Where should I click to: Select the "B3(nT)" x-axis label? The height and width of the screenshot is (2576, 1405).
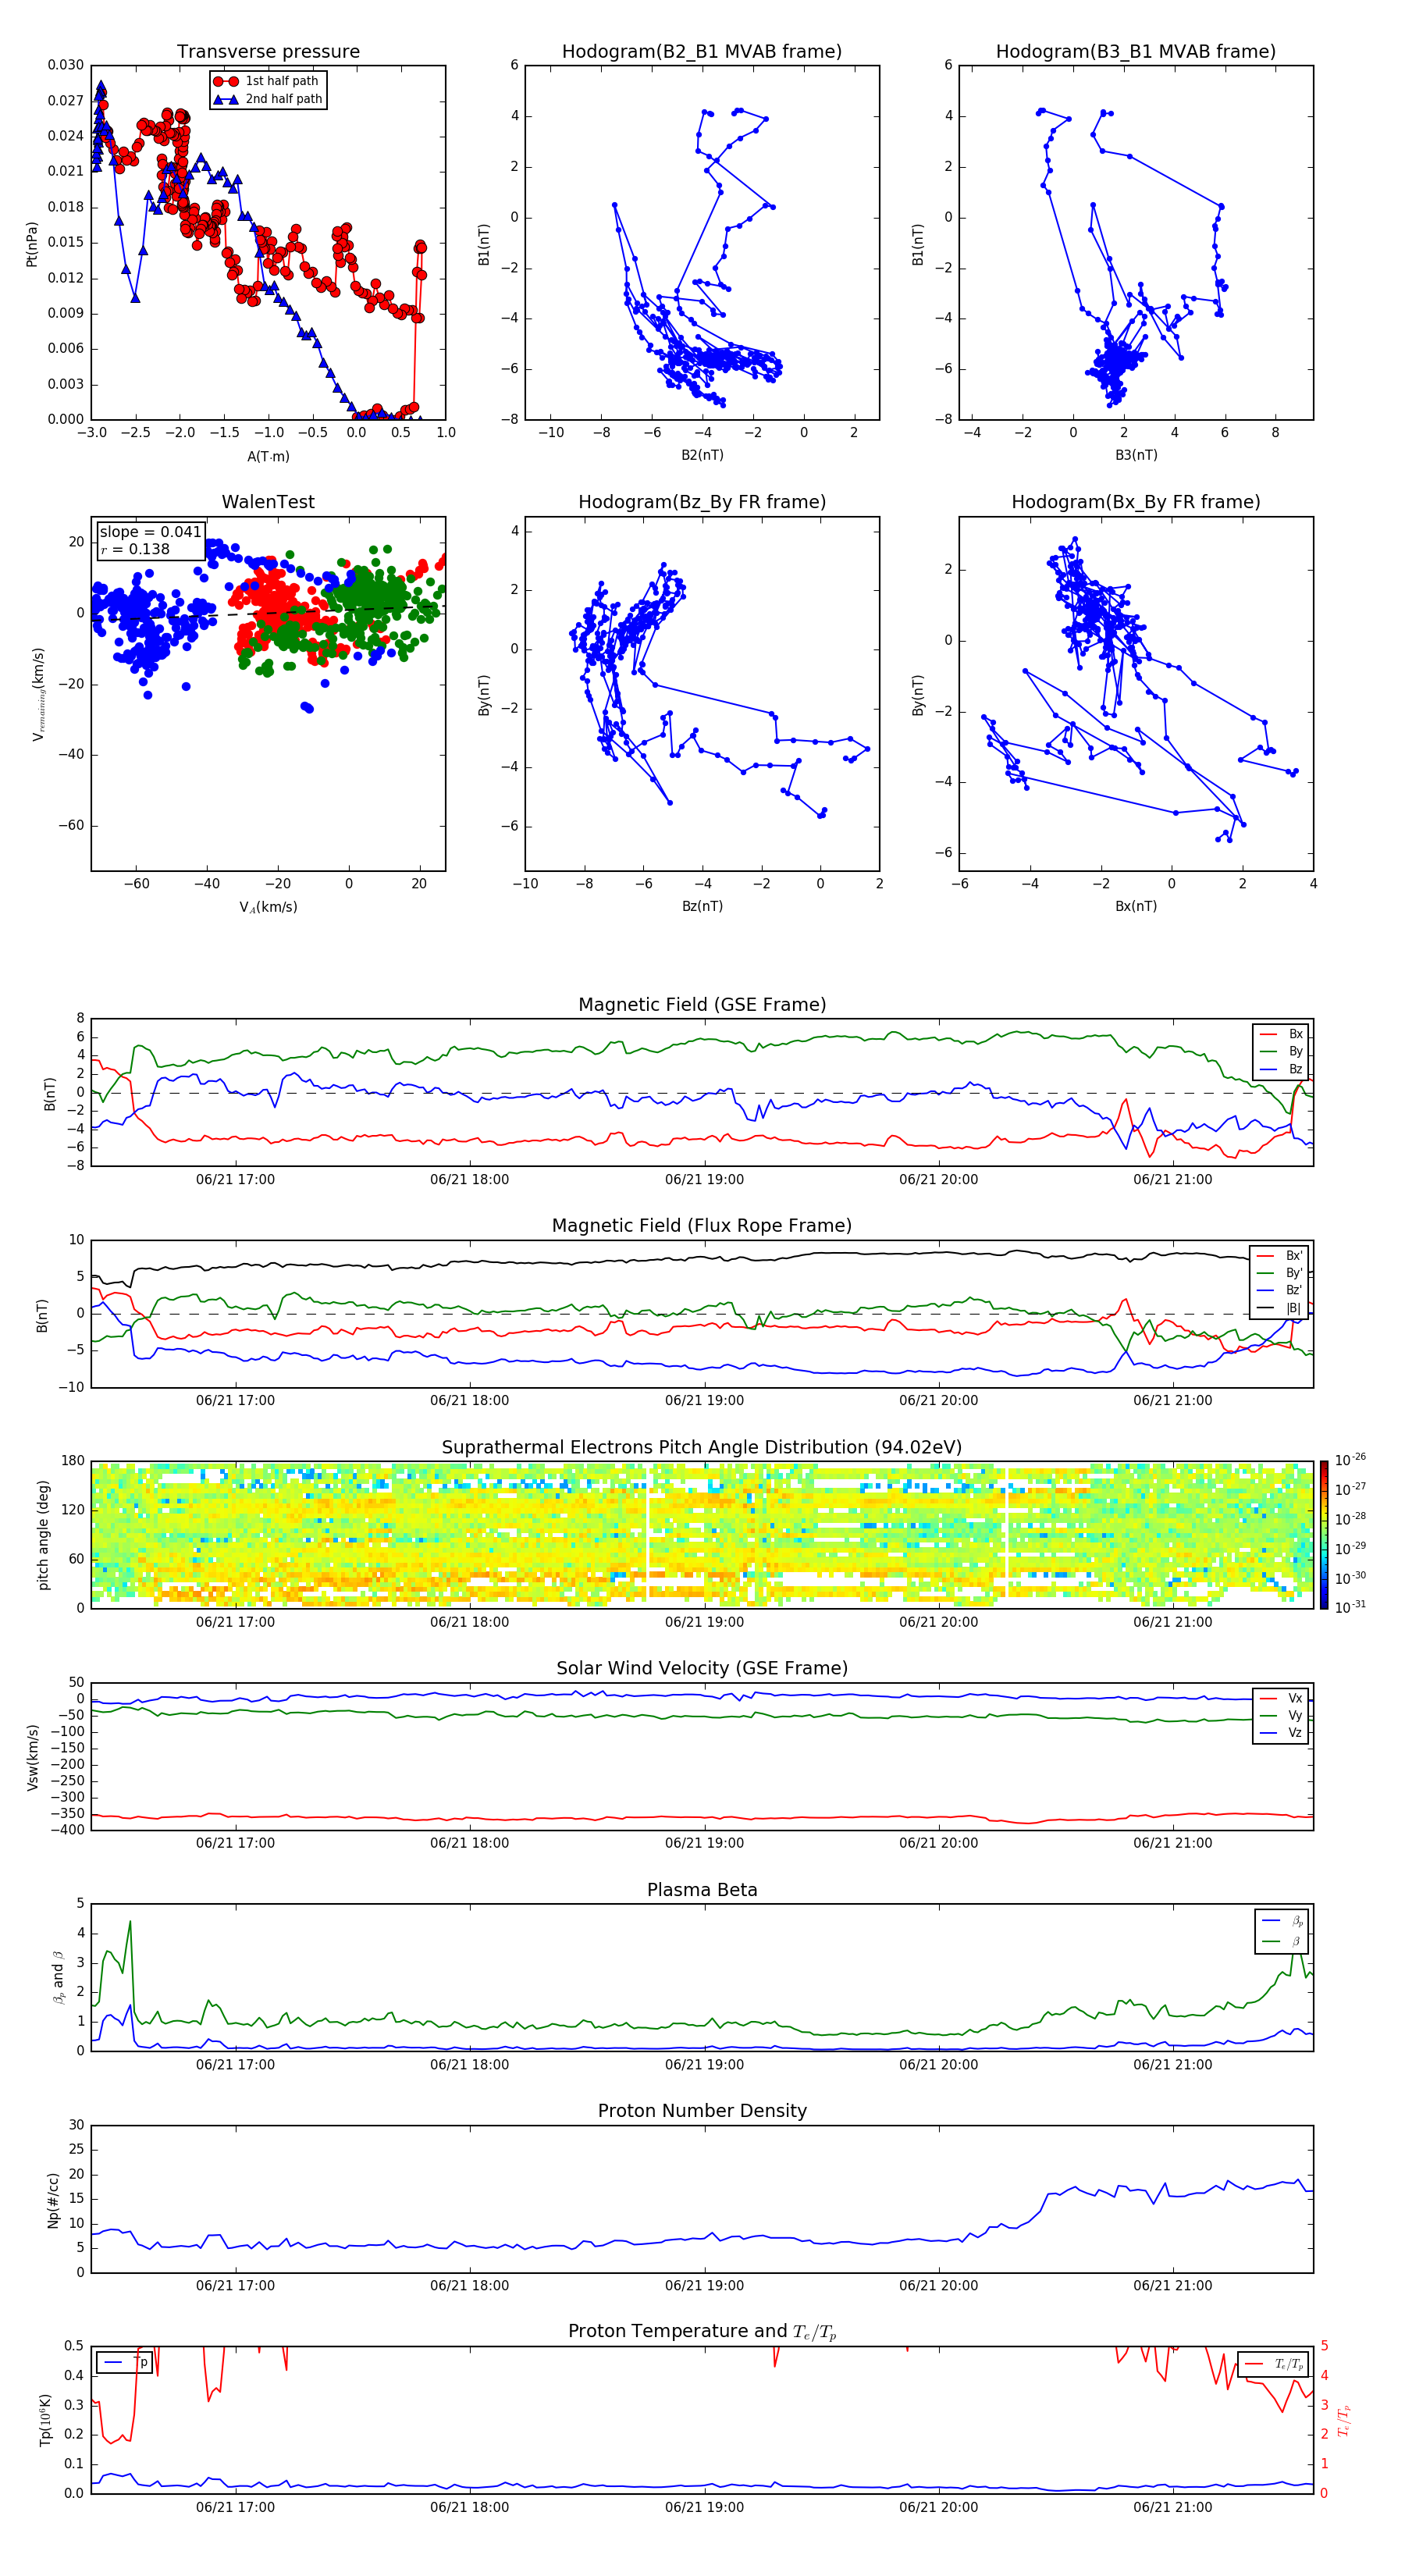[1136, 455]
